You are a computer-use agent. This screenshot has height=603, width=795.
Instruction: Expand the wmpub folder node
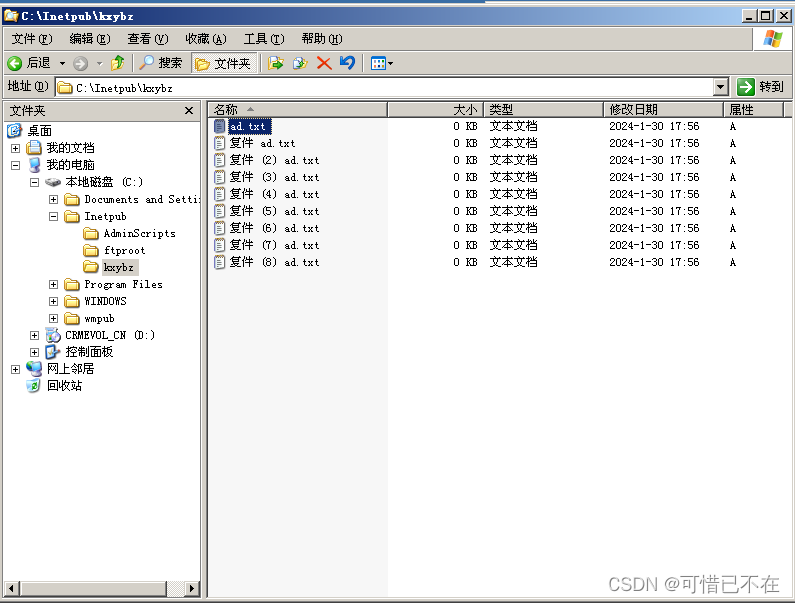(53, 318)
